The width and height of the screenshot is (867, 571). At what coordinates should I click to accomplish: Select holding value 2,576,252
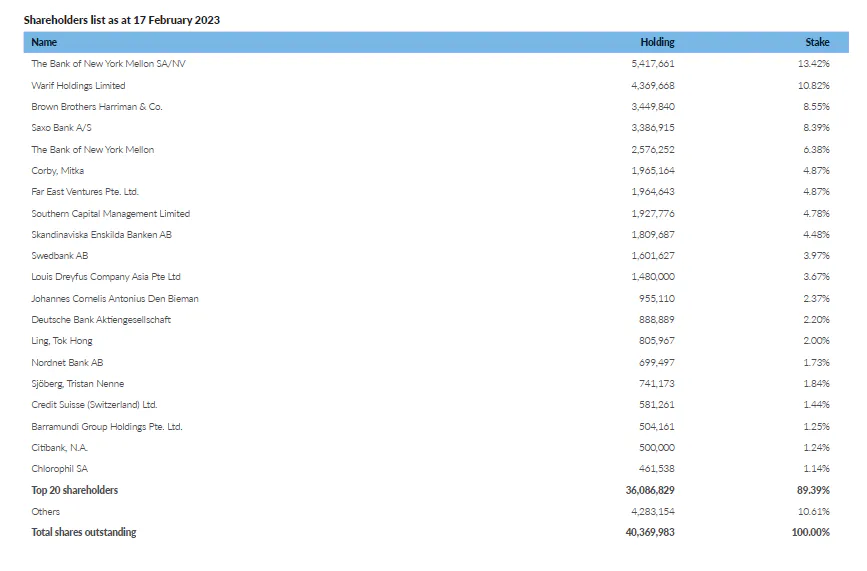[x=653, y=150]
